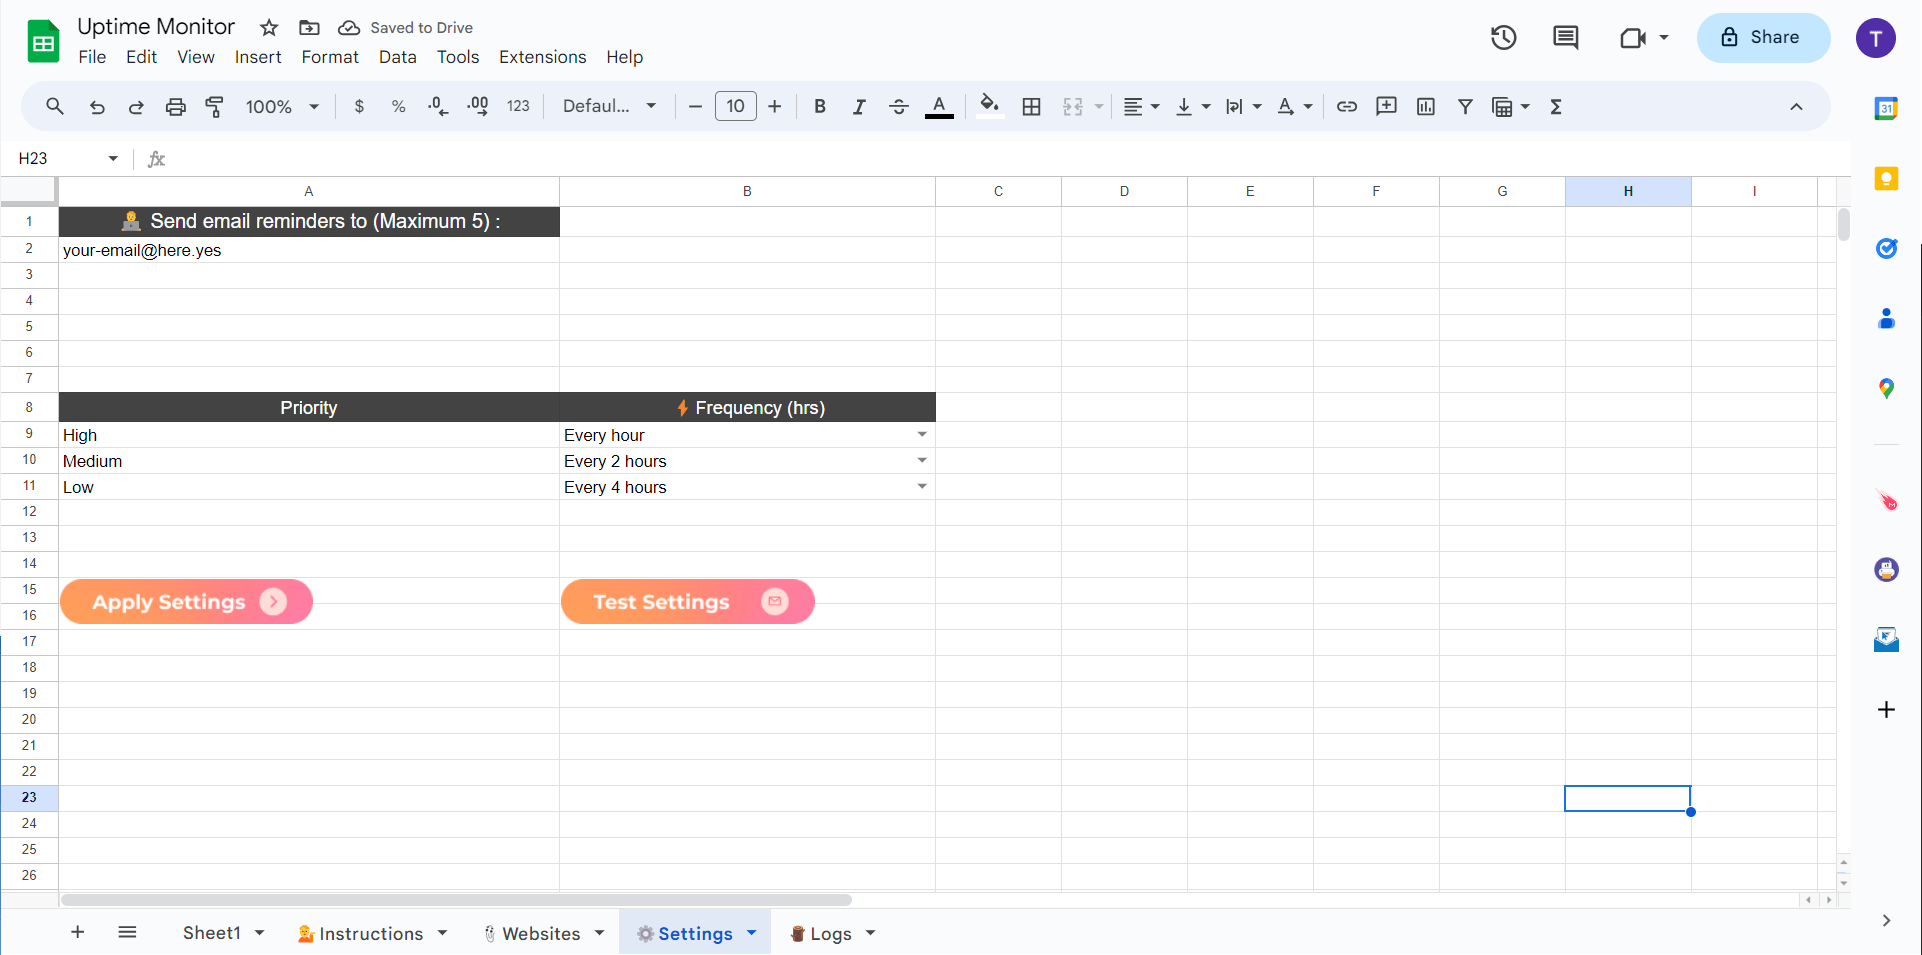This screenshot has width=1922, height=955.
Task: Open the text color picker
Action: [x=938, y=106]
